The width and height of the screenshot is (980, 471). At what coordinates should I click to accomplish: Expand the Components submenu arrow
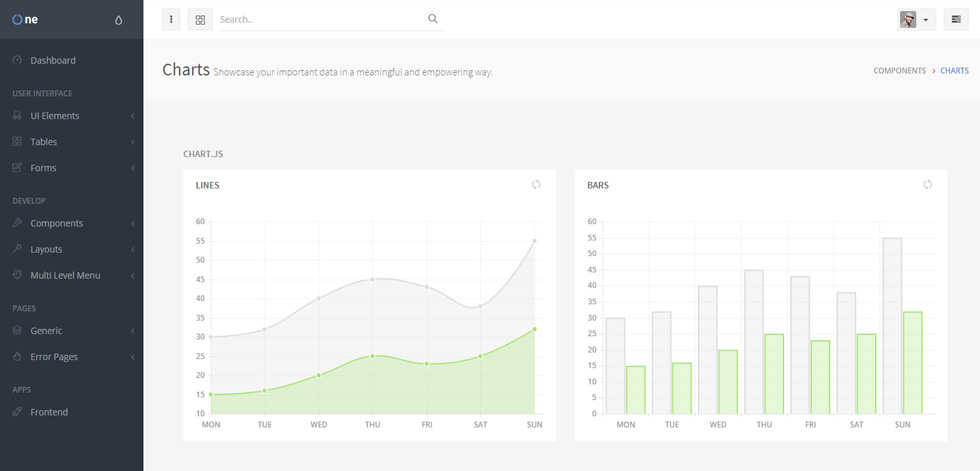132,224
